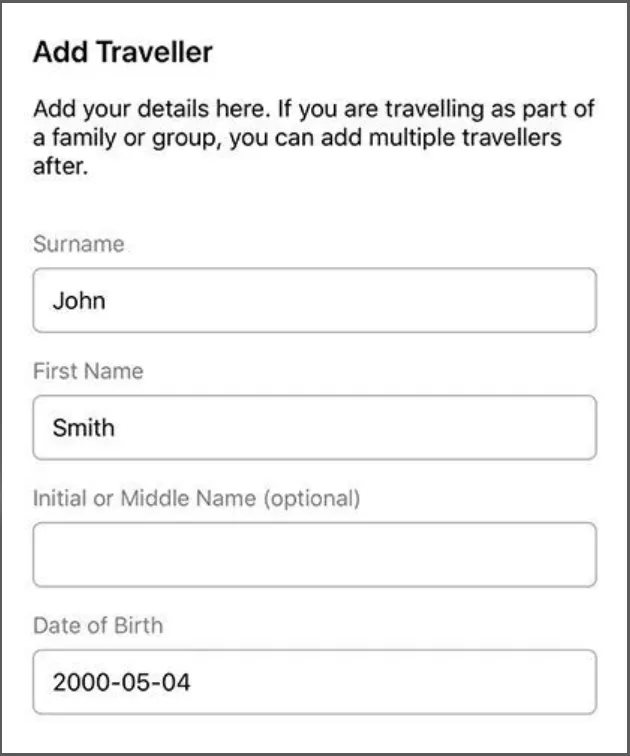This screenshot has height=756, width=630.
Task: Click the text "Smith" in the First Name box
Action: (x=83, y=428)
